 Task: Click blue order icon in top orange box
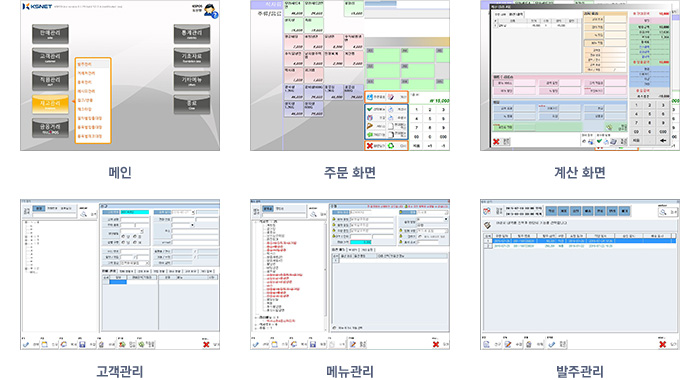[370, 96]
